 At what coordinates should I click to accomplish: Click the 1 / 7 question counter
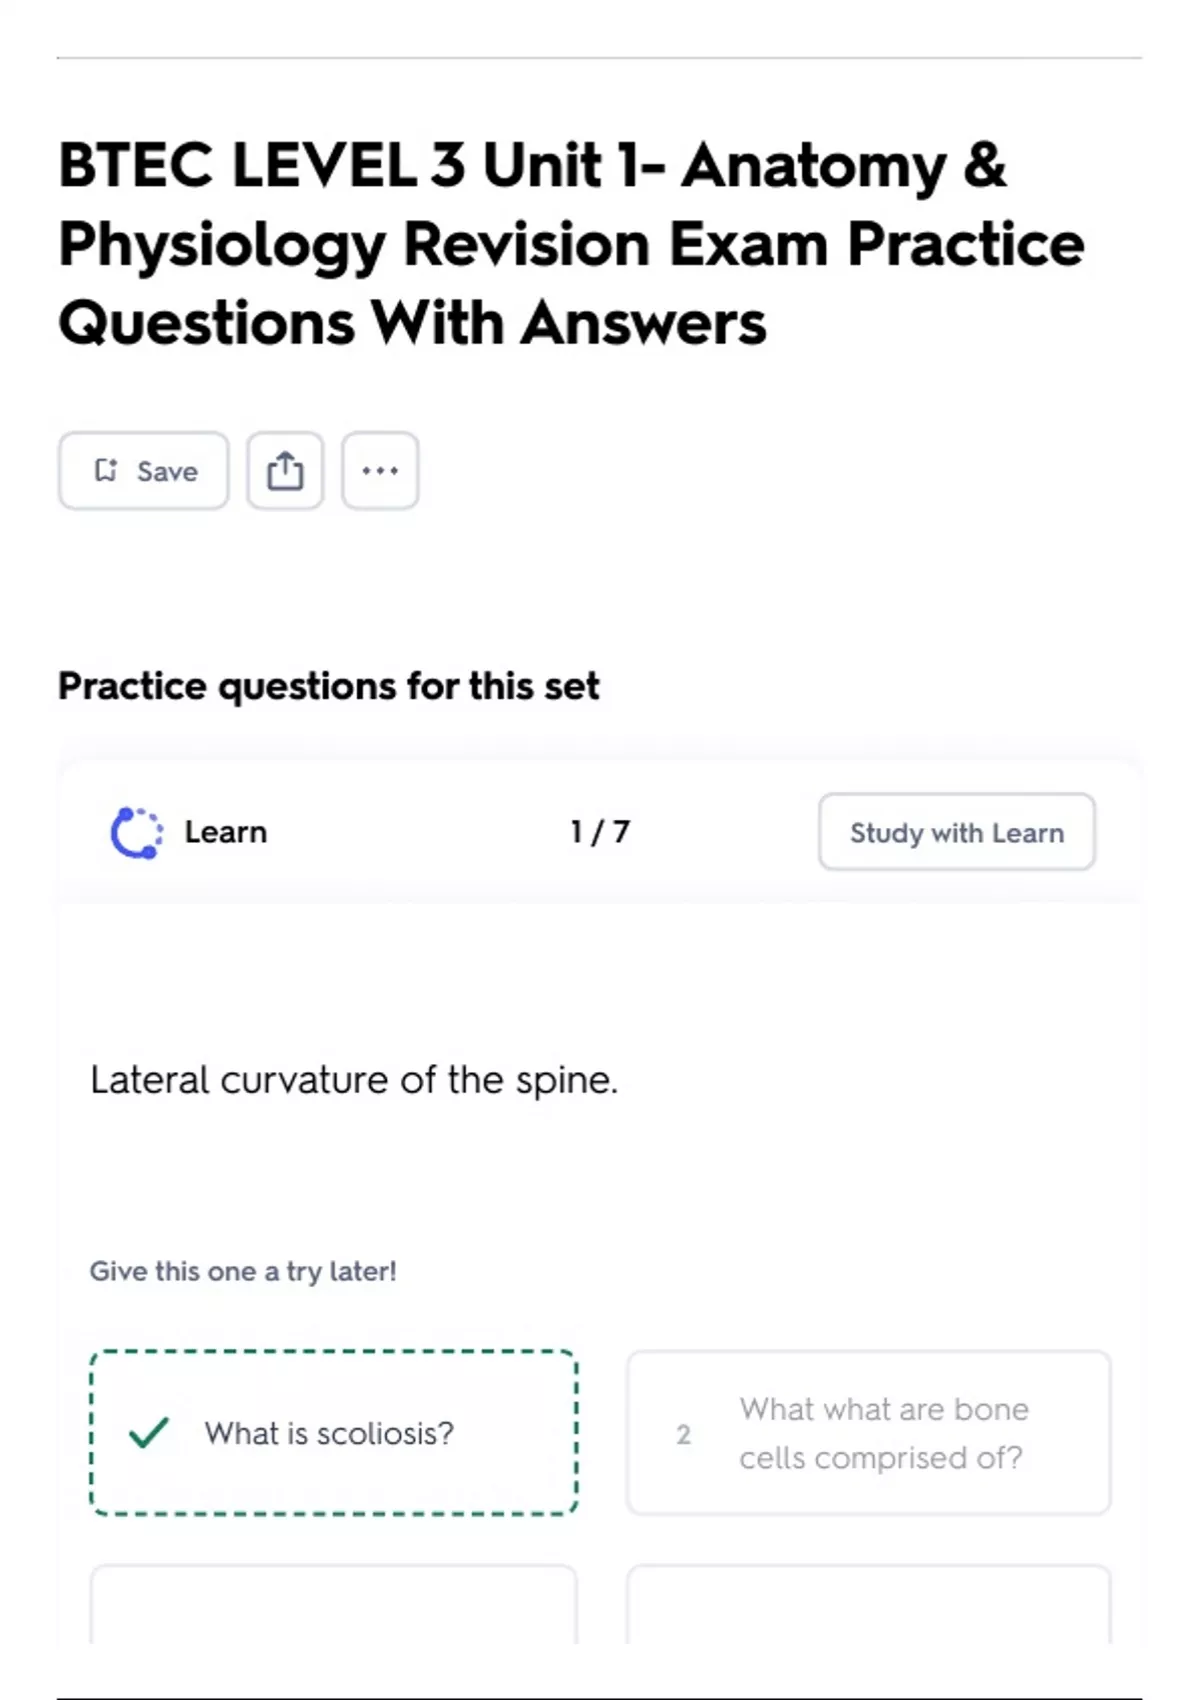pos(600,832)
